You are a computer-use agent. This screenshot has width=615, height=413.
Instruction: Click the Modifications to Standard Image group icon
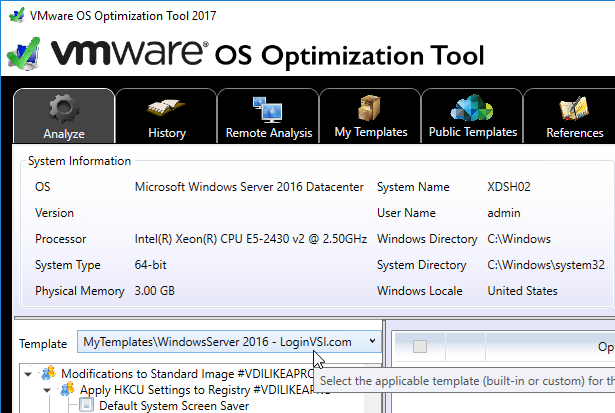click(x=49, y=373)
